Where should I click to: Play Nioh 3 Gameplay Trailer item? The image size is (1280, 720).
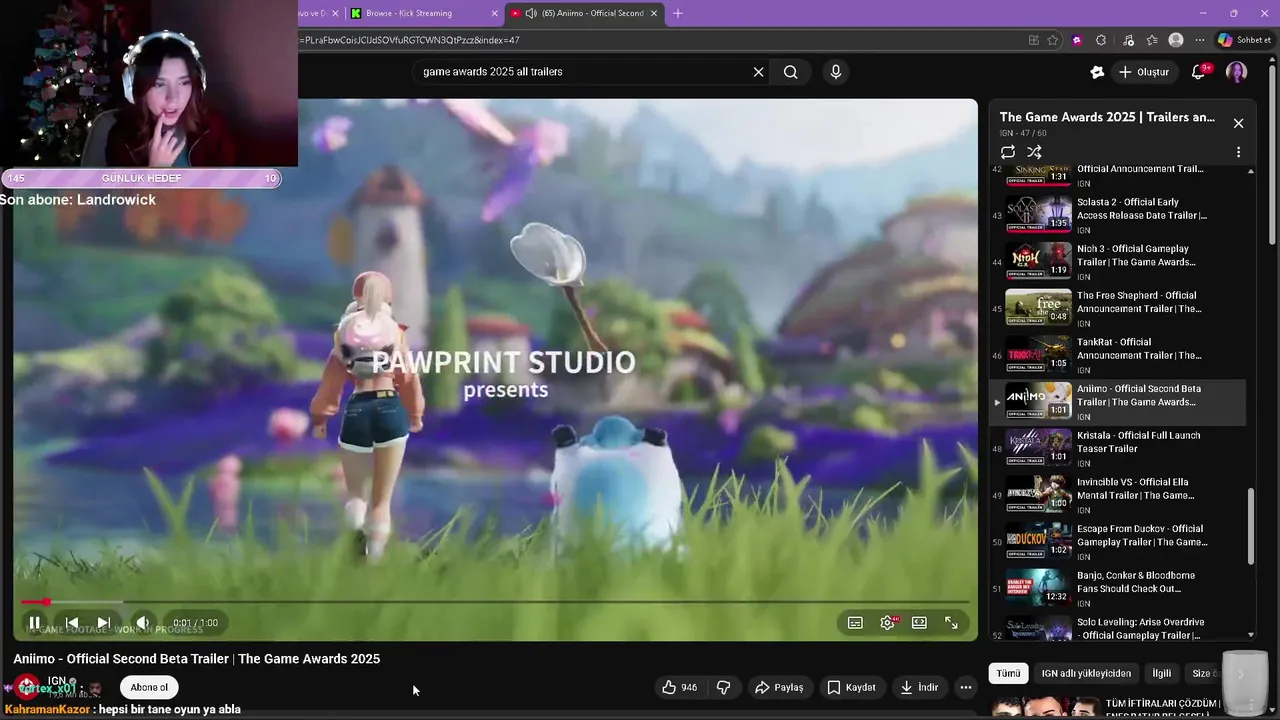point(1117,262)
